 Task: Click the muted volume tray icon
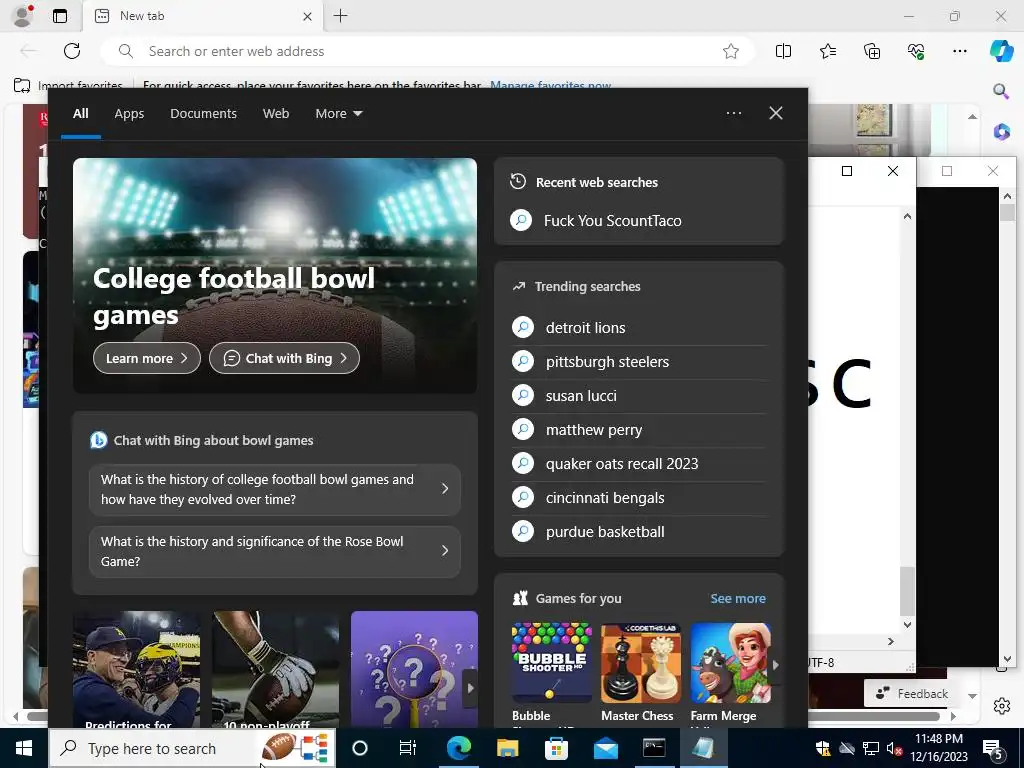894,748
